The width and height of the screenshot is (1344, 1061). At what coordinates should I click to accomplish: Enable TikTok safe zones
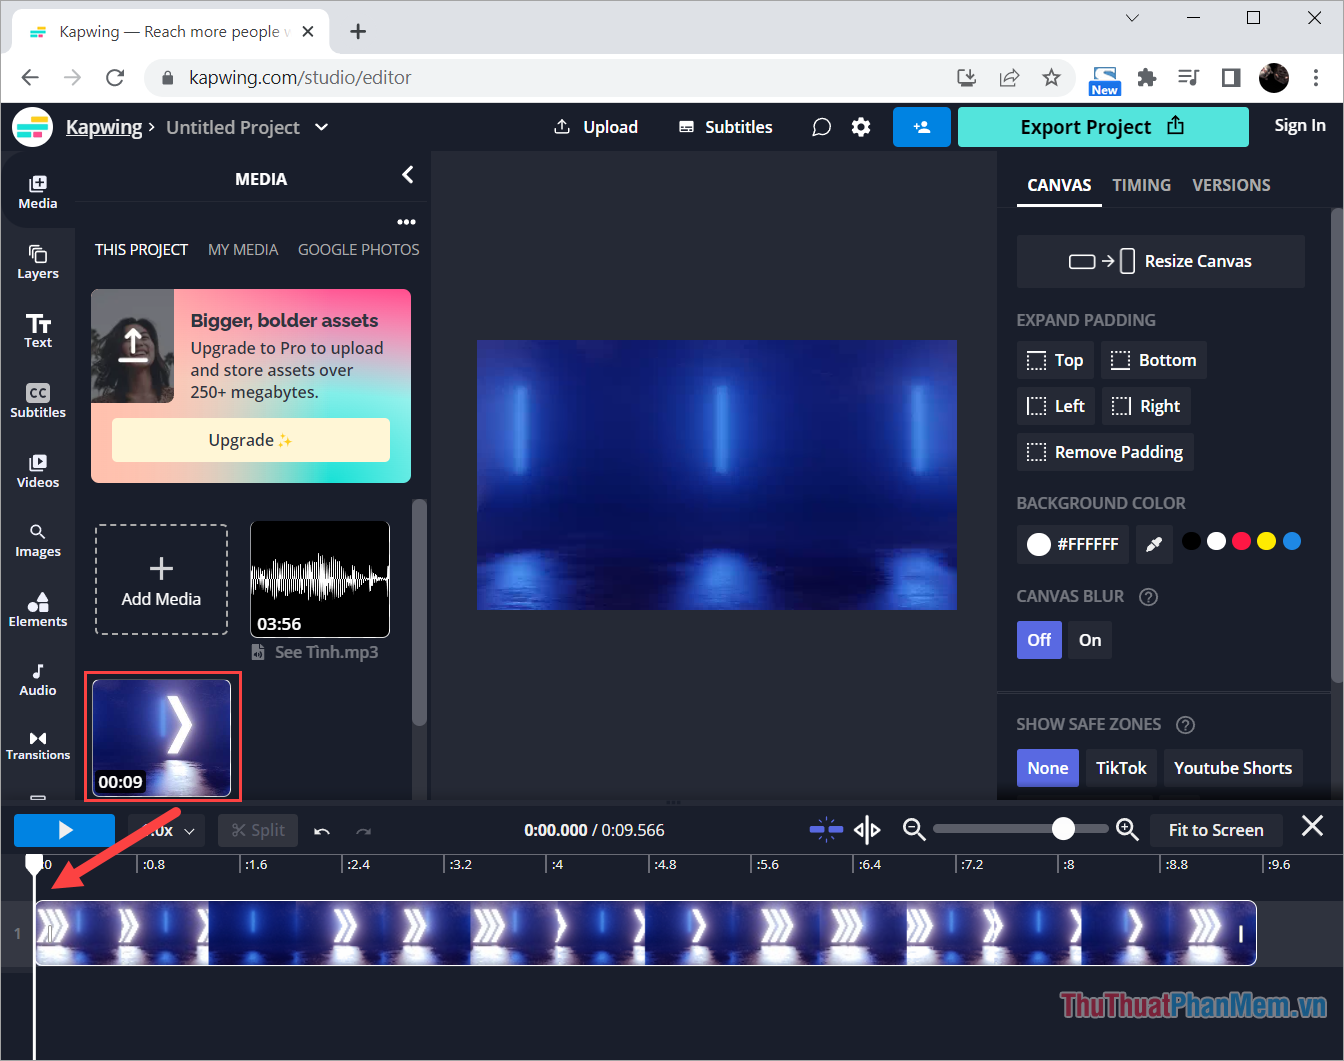[1121, 767]
